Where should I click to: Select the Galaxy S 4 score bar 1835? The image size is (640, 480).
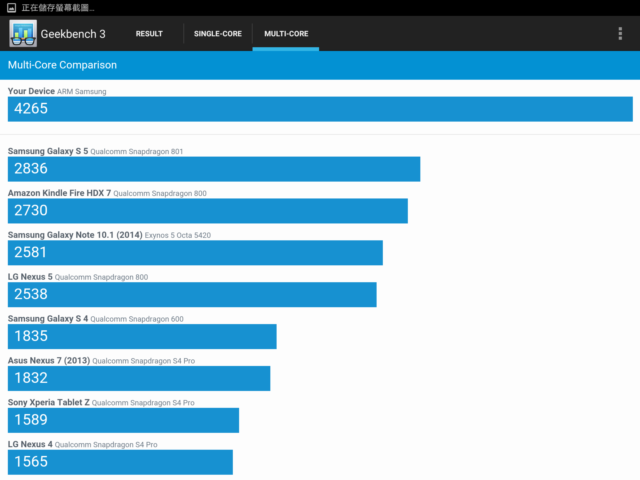coord(142,336)
